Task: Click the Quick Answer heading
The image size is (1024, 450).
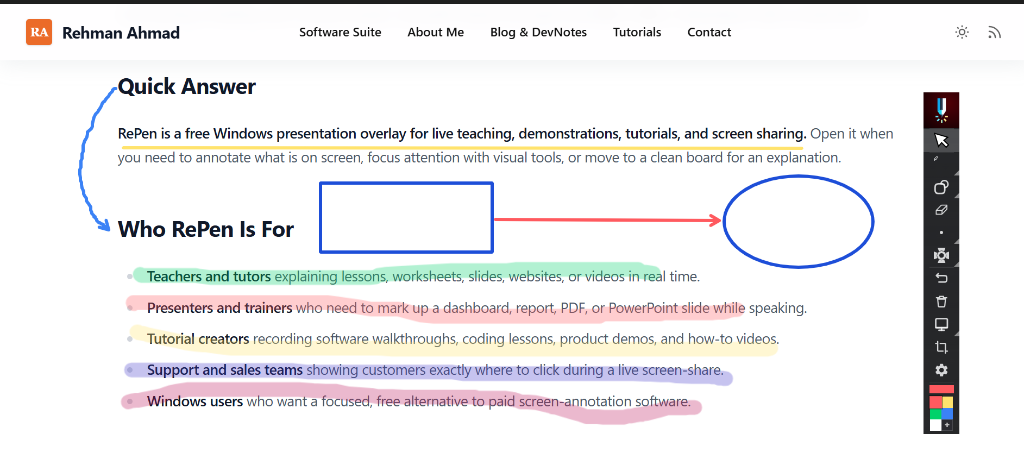Action: (187, 86)
